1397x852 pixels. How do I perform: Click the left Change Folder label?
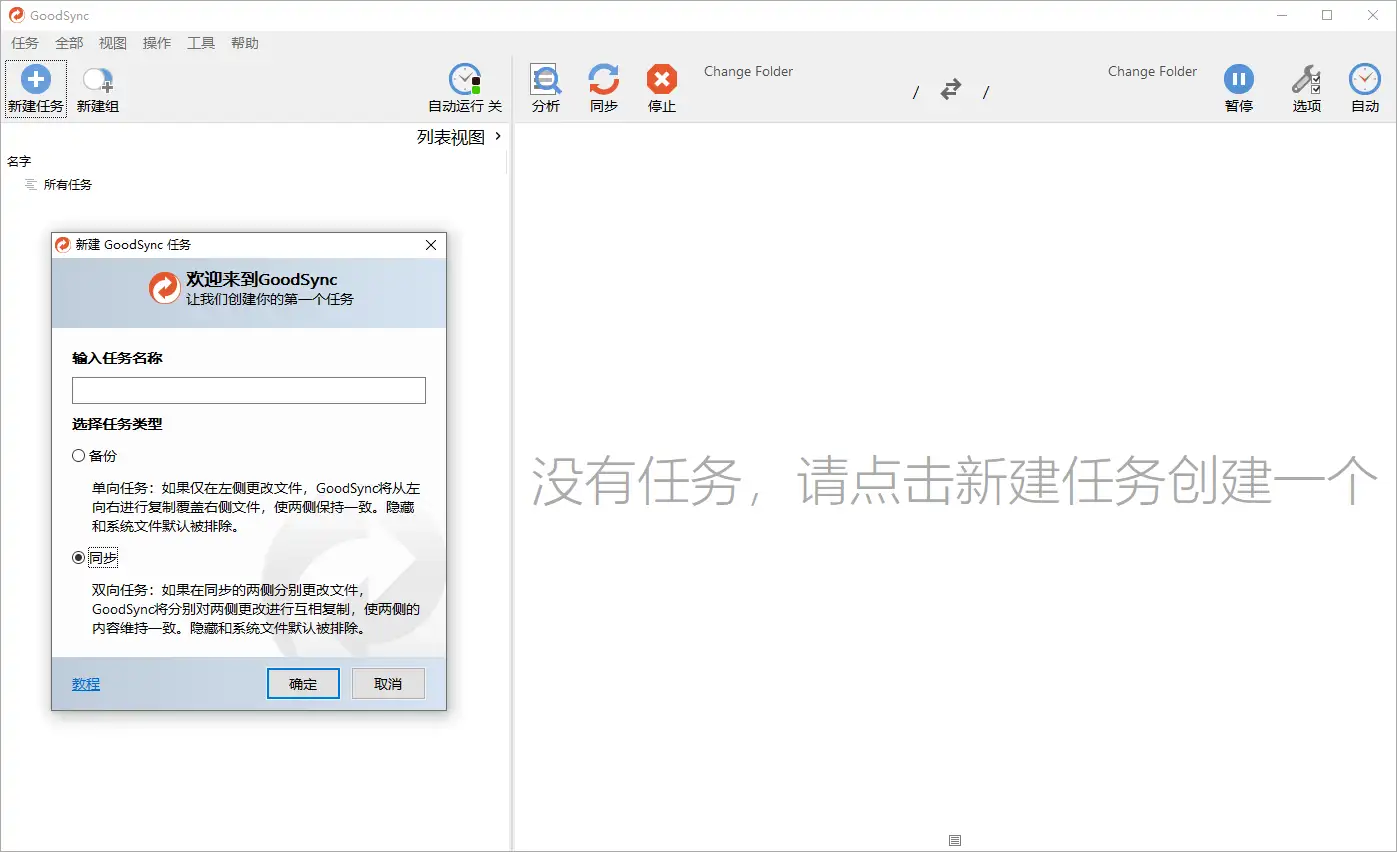[x=748, y=71]
